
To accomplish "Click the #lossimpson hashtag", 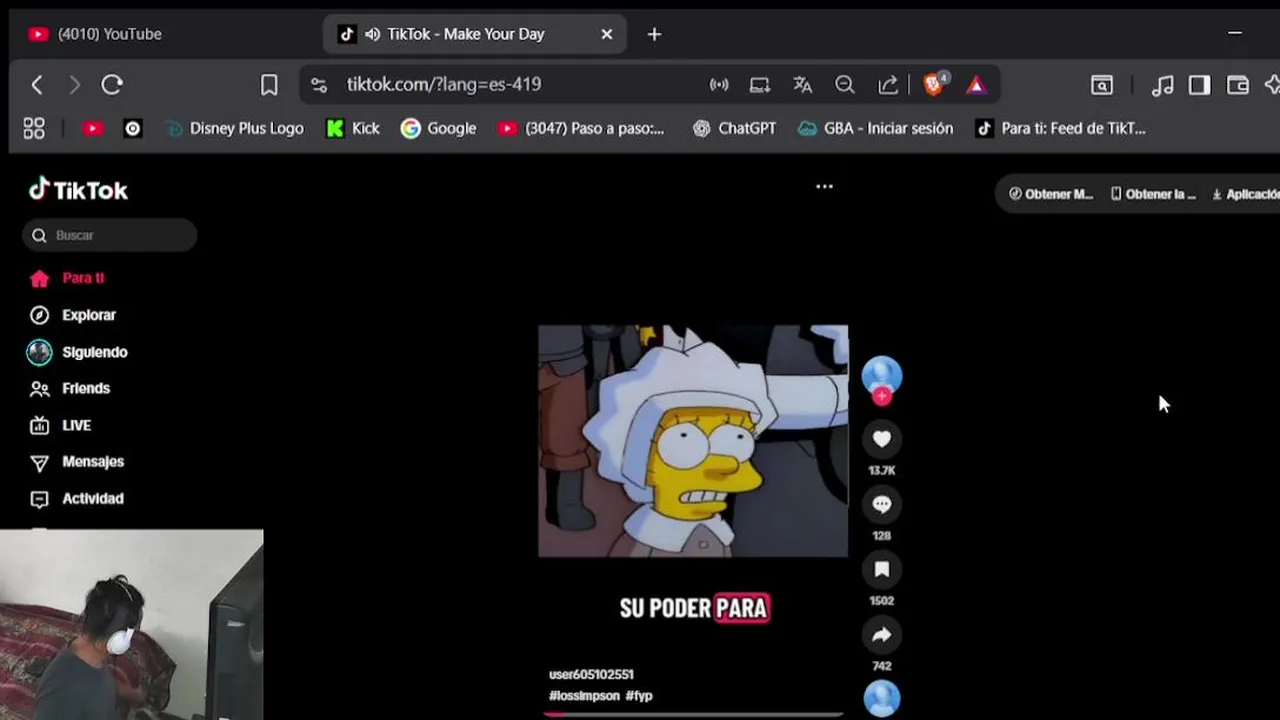I will tap(584, 695).
